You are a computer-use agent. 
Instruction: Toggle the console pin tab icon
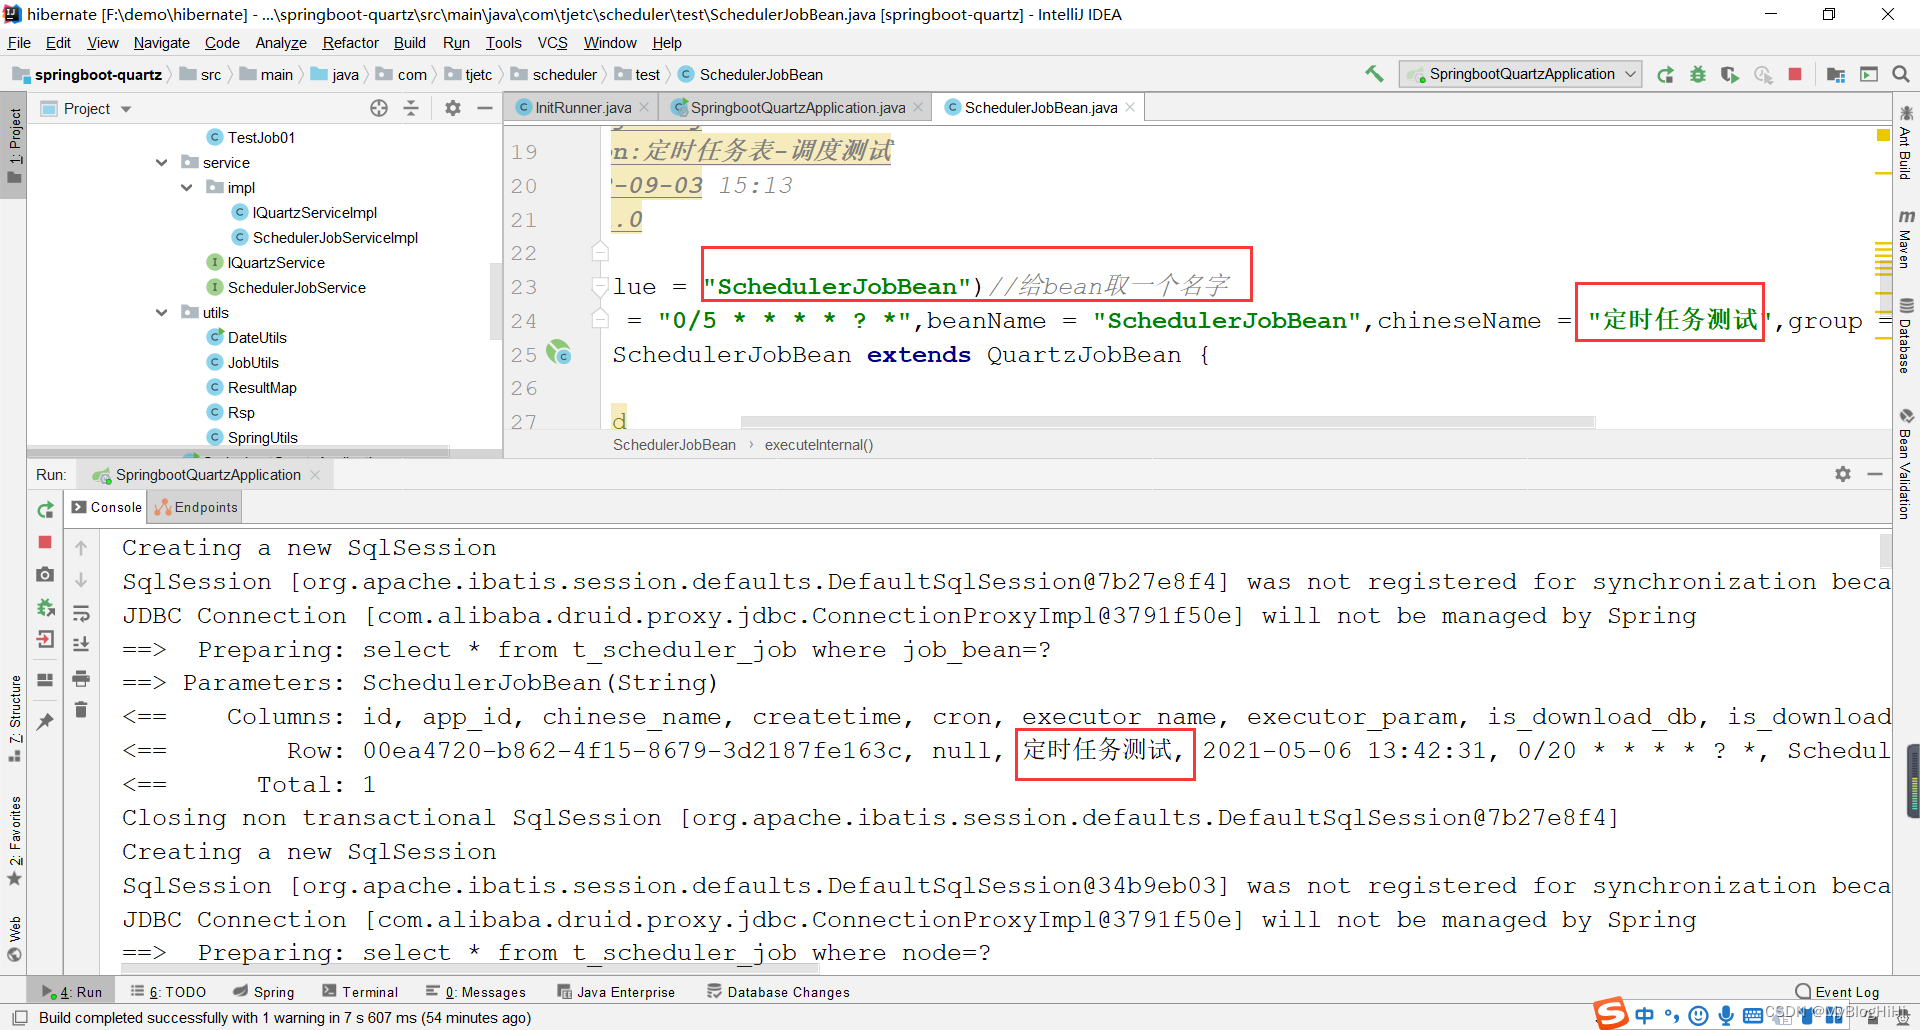[45, 721]
